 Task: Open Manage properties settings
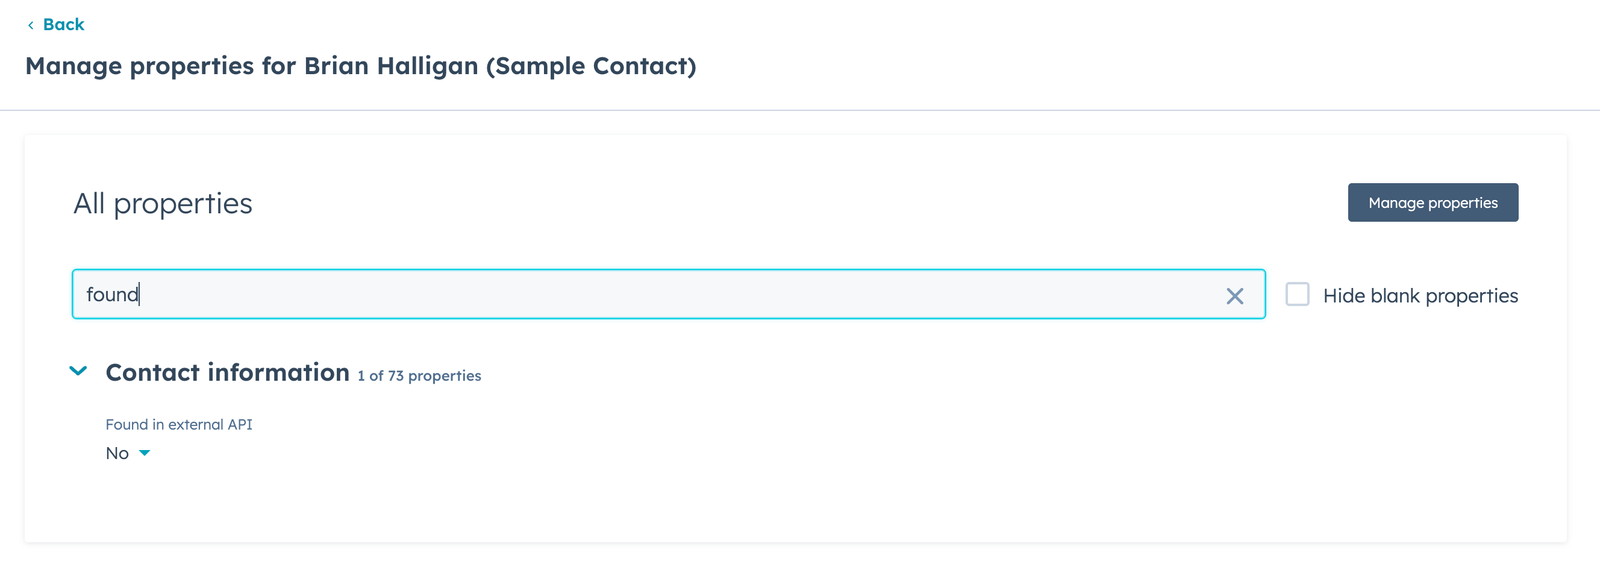[1433, 202]
